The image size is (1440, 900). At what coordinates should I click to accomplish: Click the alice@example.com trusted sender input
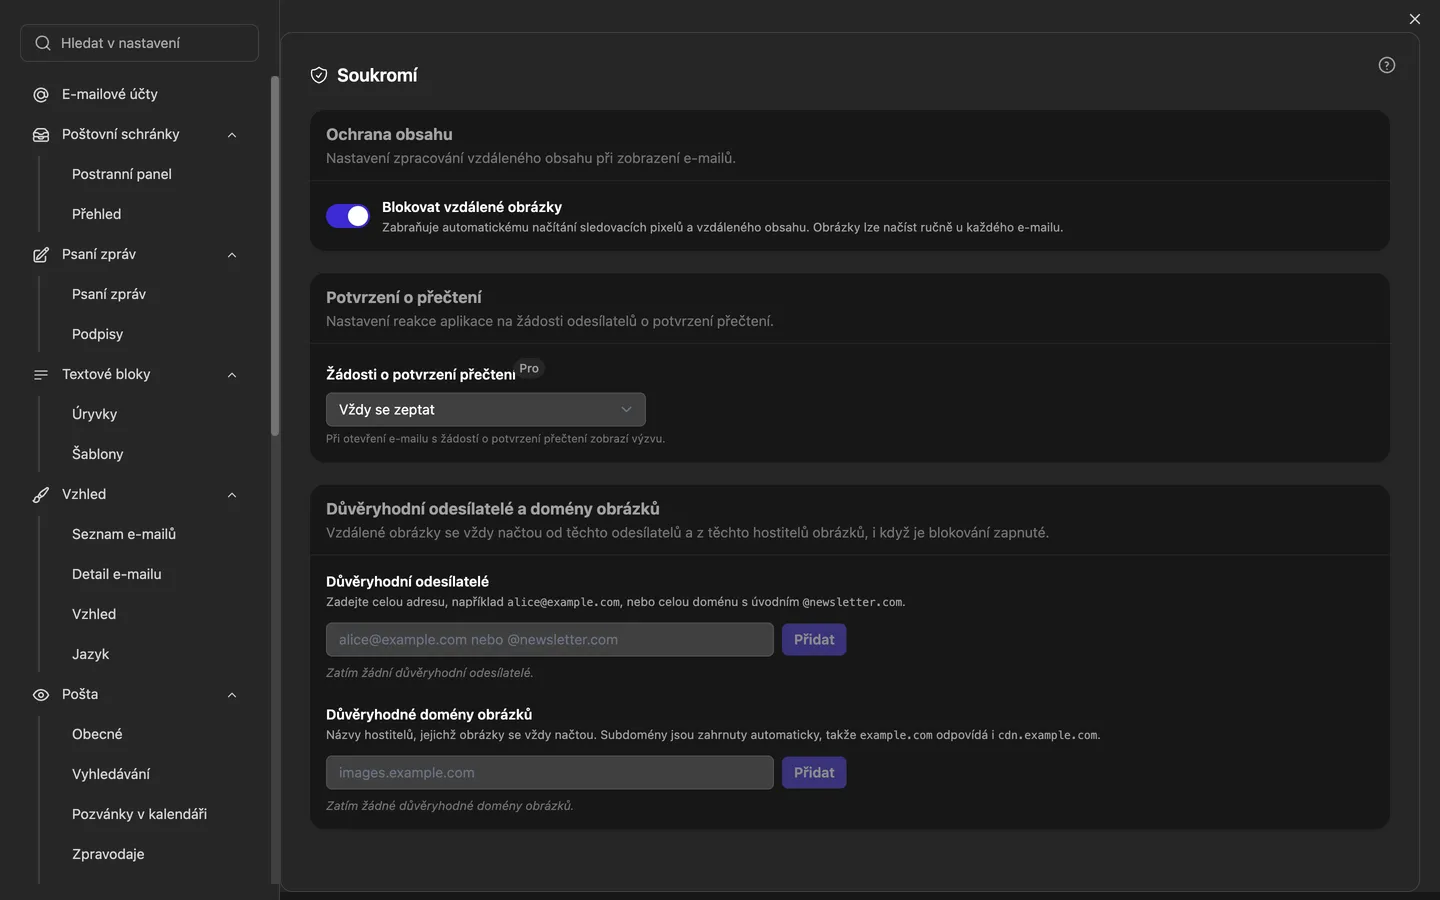550,640
